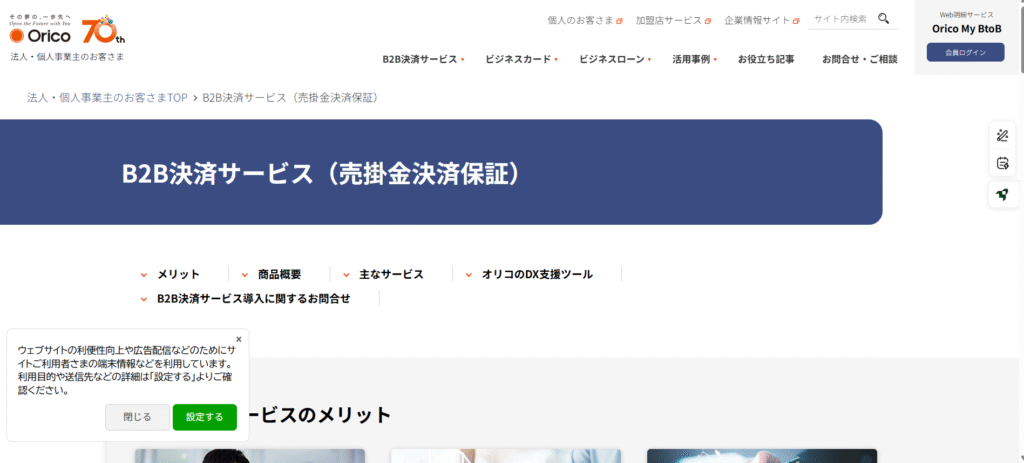
Task: Expand the B2B決済サービス navigation menu
Action: (422, 60)
